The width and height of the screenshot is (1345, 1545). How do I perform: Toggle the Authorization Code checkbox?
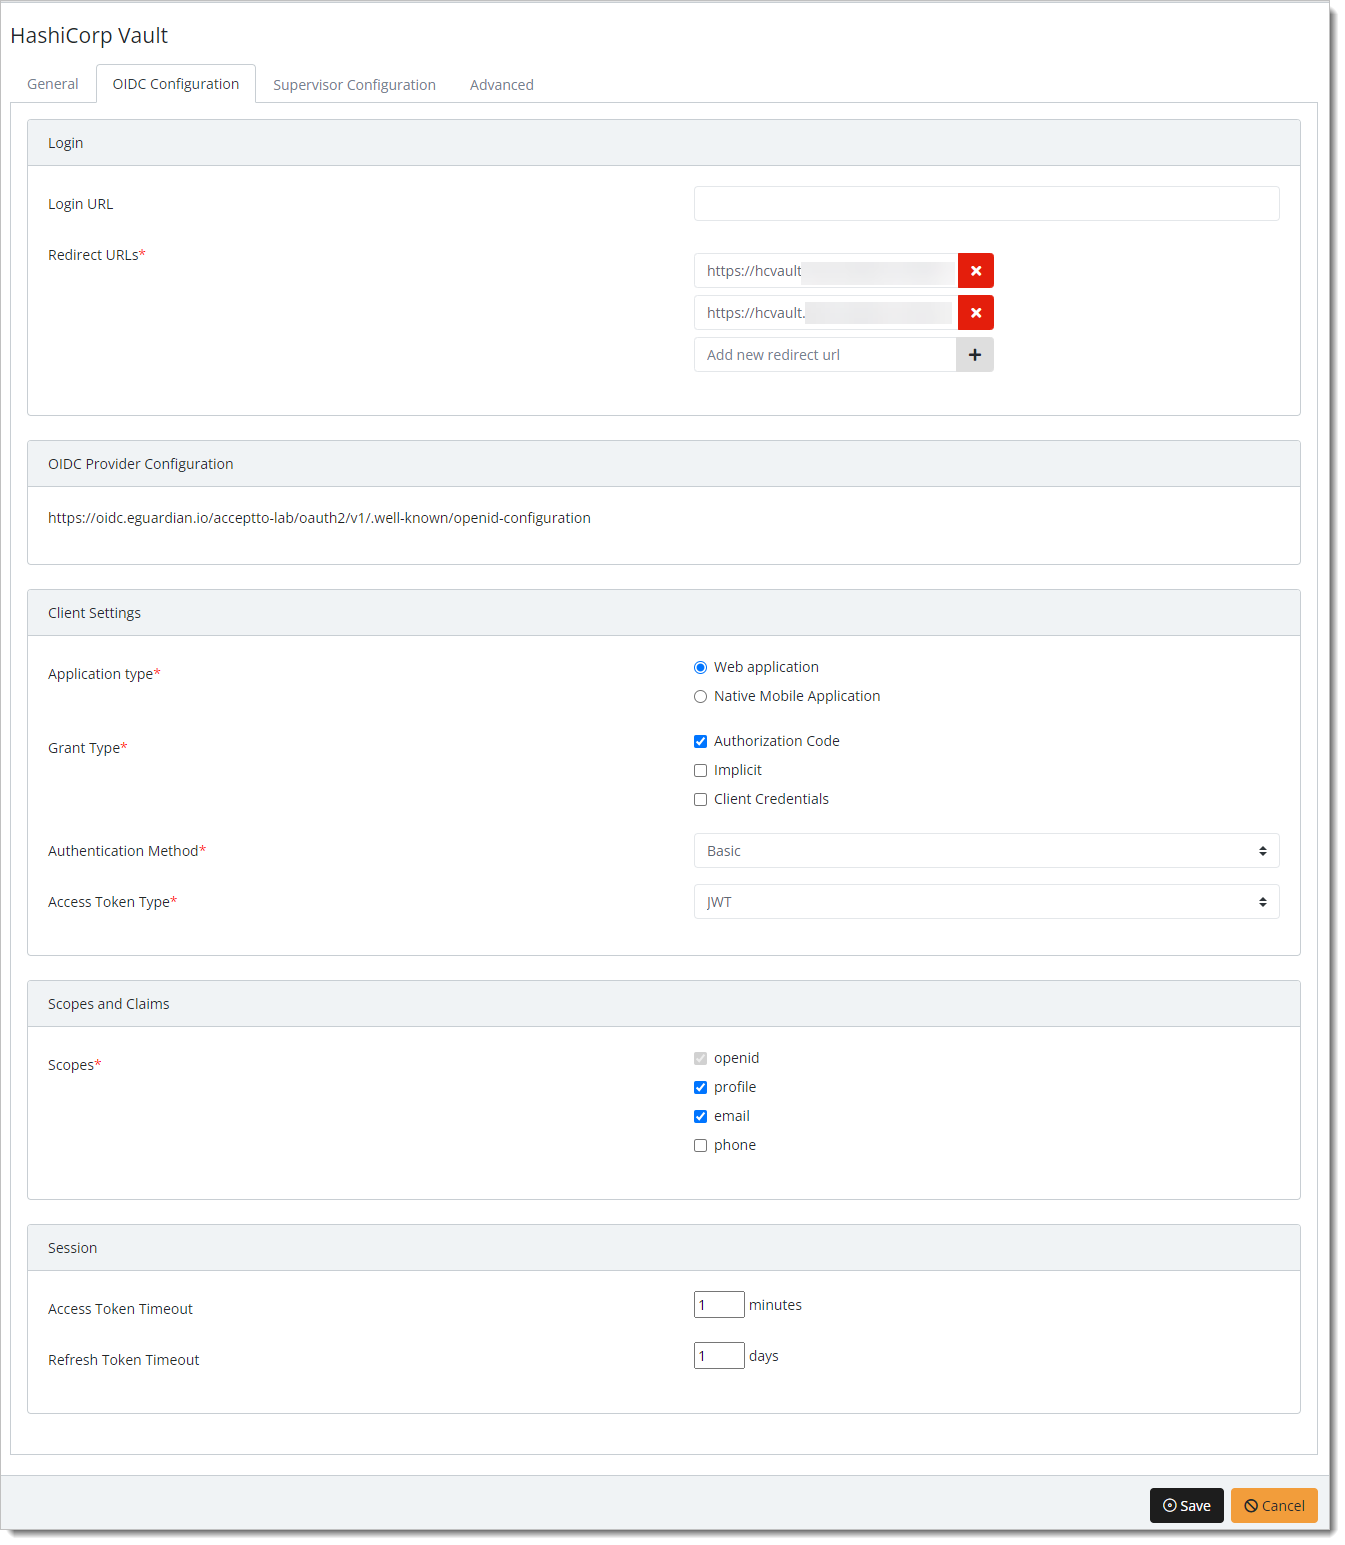click(700, 741)
